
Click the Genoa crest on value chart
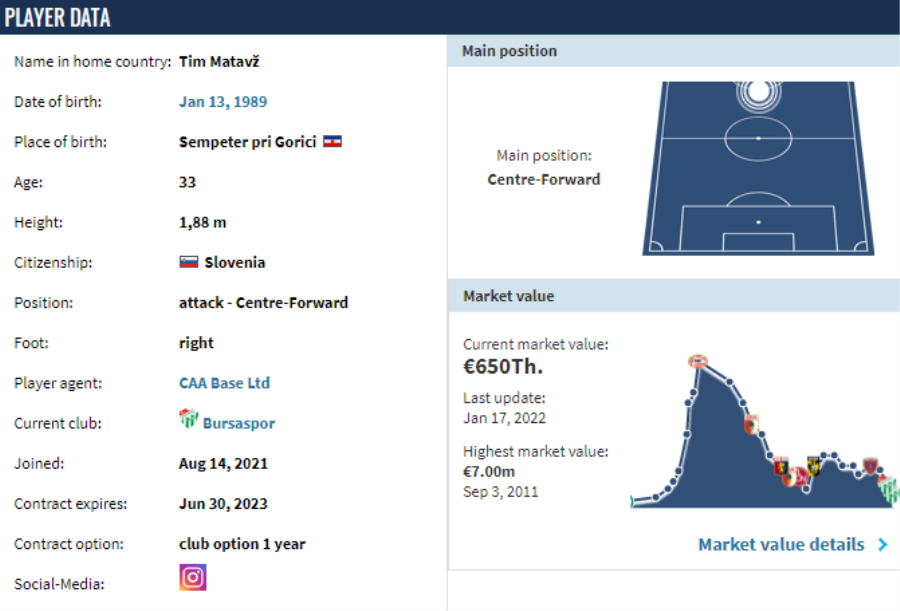click(782, 467)
